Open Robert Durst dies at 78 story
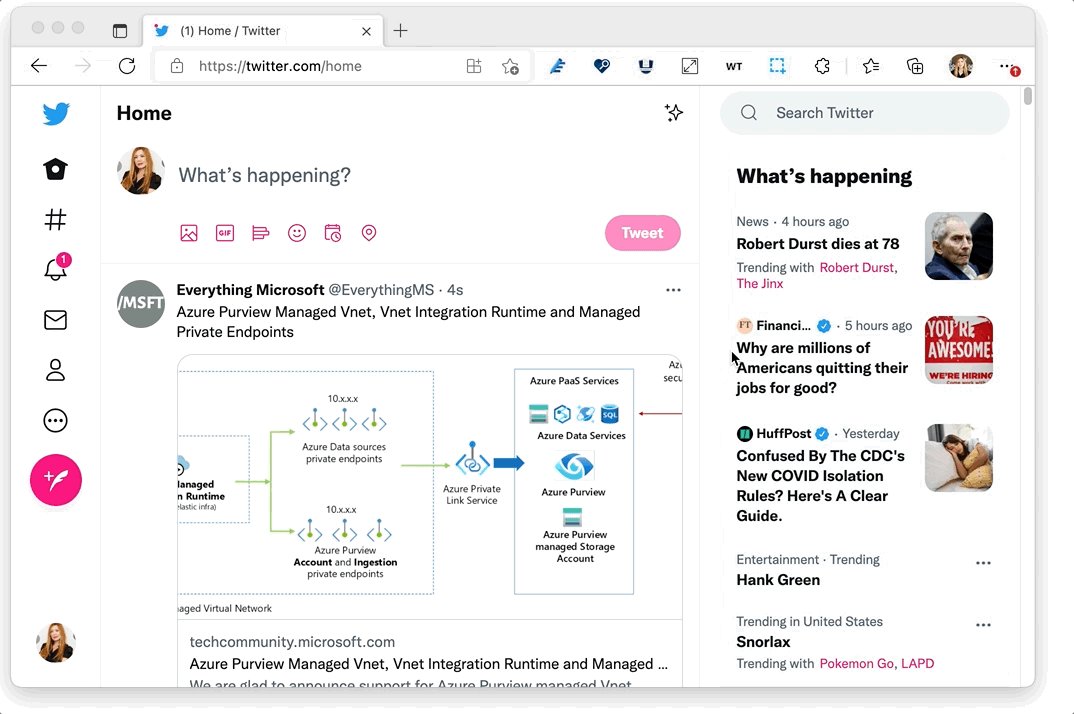This screenshot has height=714, width=1074. coord(818,244)
